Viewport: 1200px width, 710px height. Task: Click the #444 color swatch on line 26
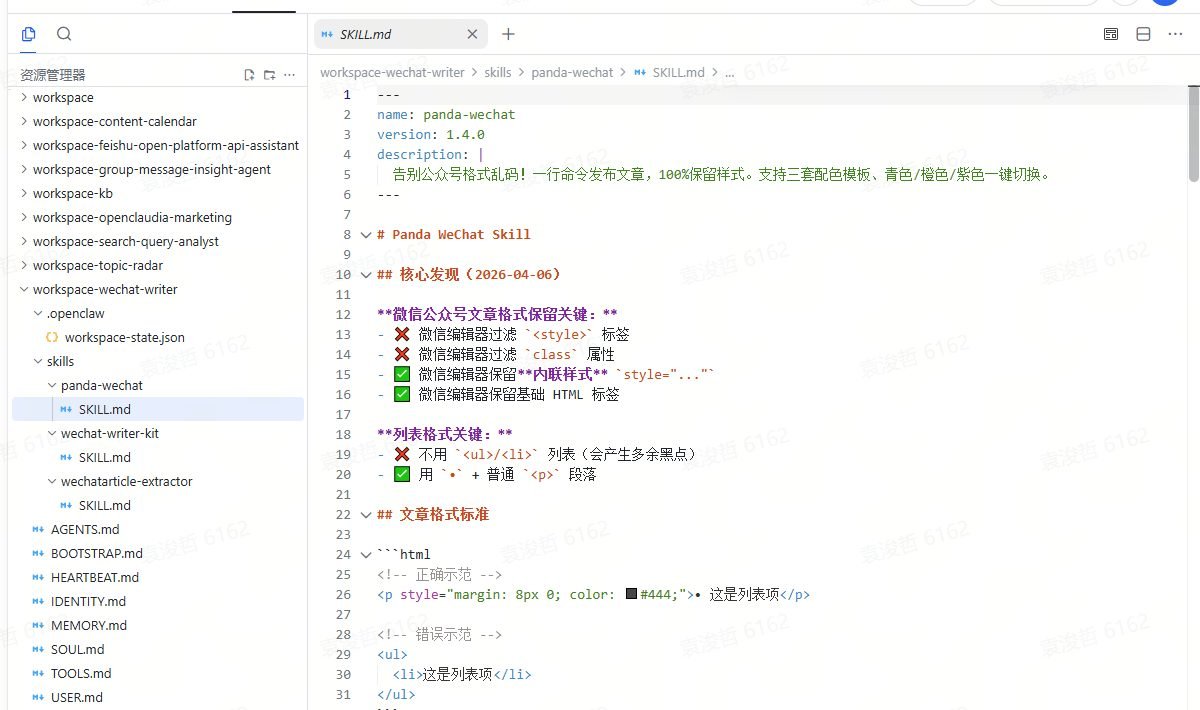pos(631,594)
